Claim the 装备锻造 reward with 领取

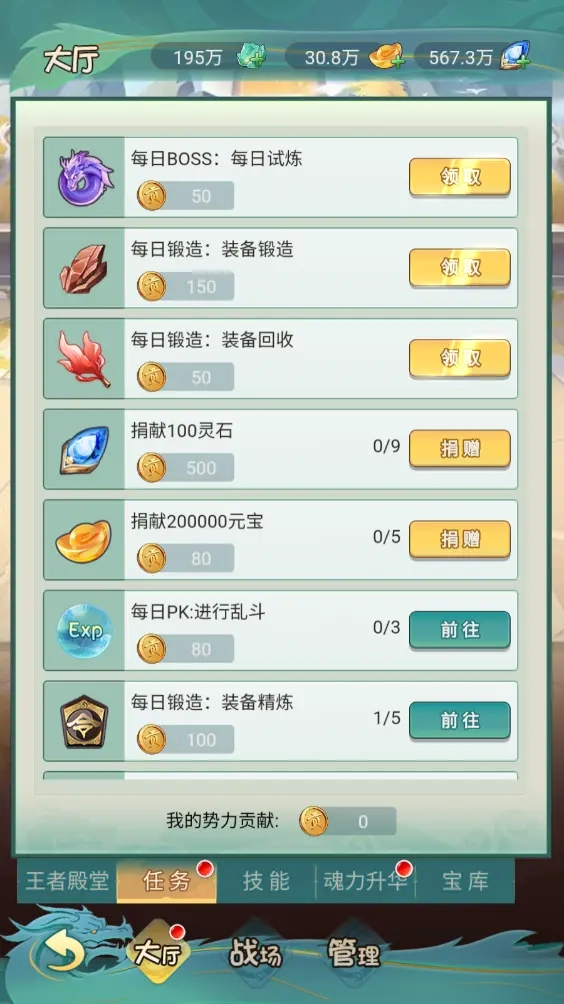(x=460, y=267)
